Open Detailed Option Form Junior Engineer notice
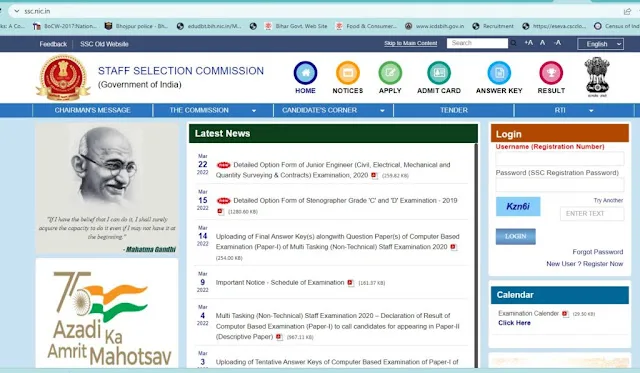Viewport: 640px width, 373px height. click(333, 170)
